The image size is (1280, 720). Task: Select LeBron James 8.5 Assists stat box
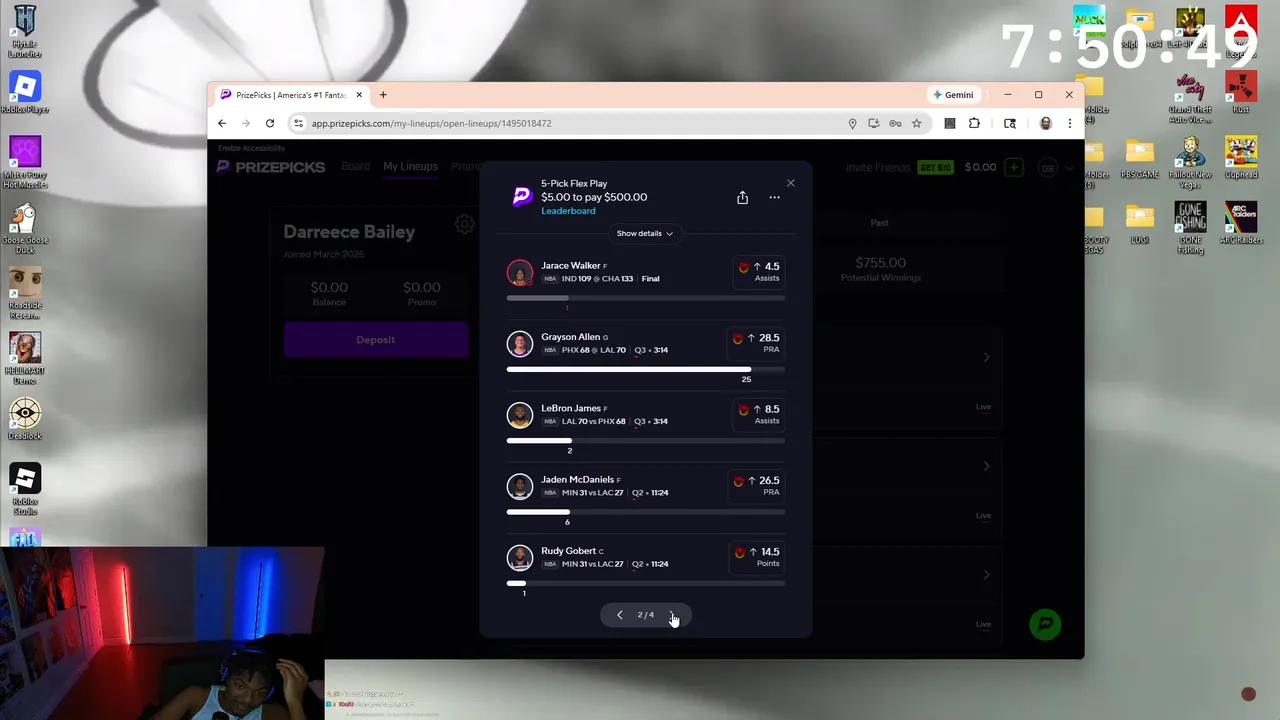point(758,414)
